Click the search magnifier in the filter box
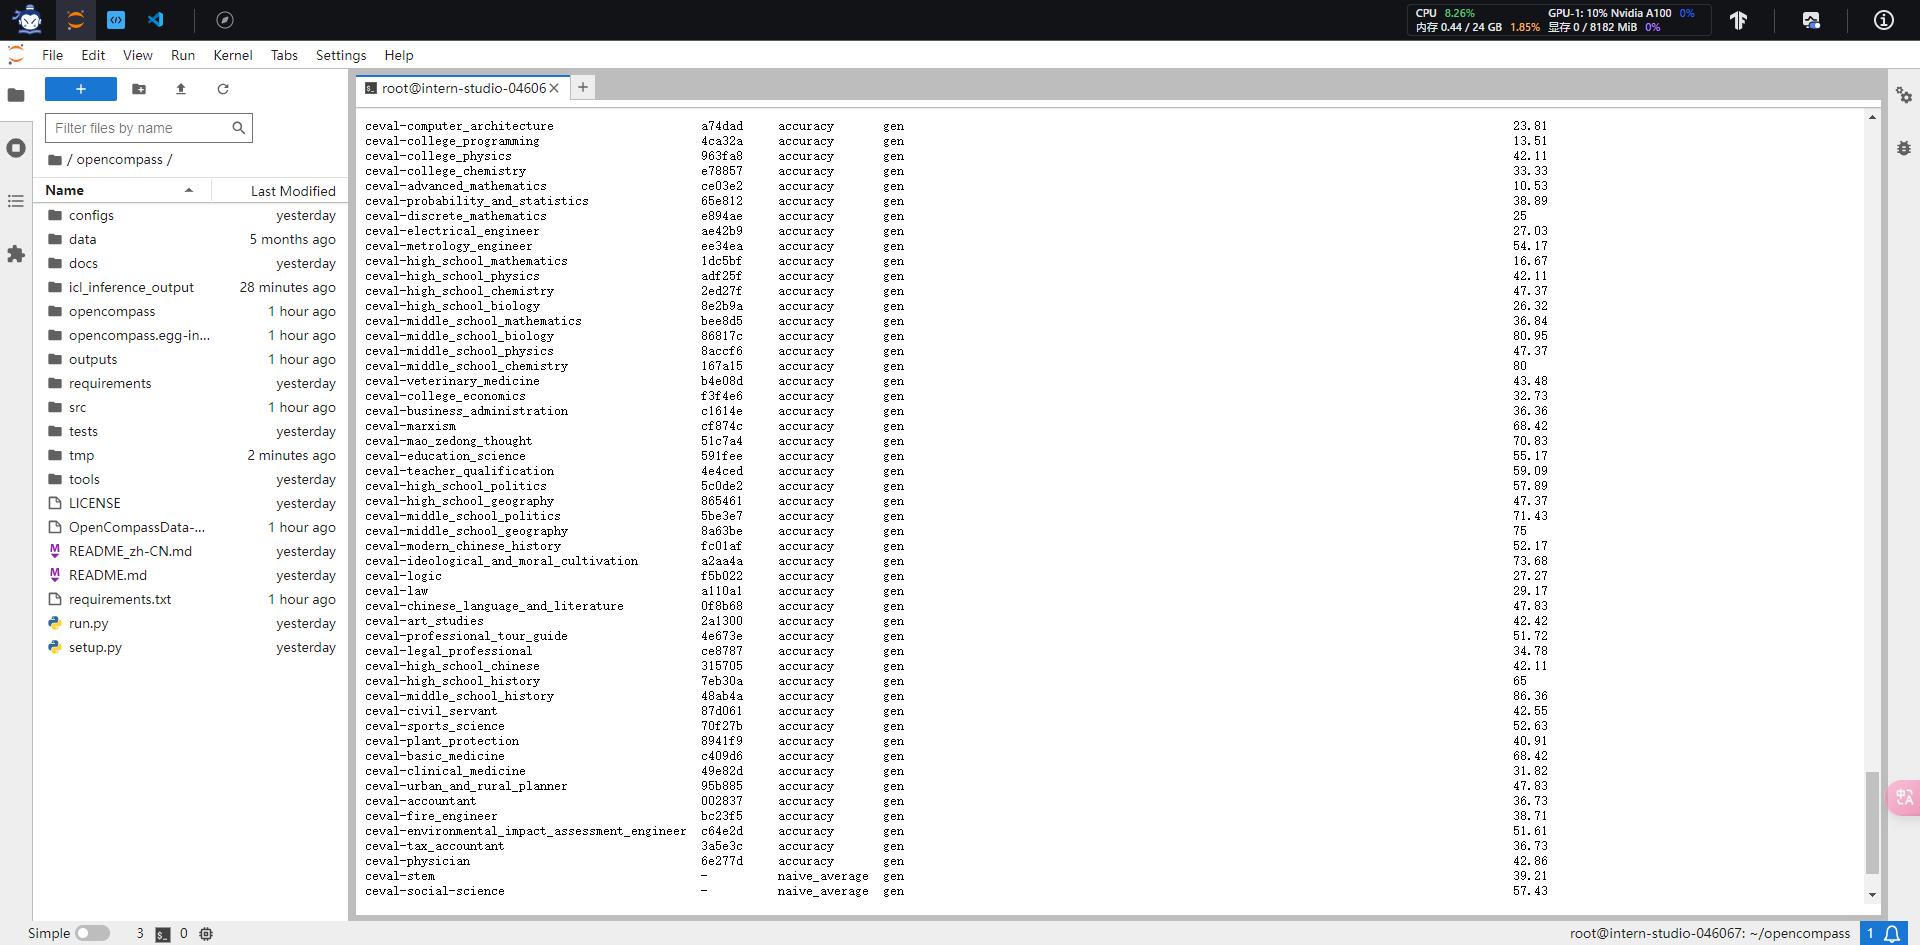1920x945 pixels. (238, 128)
